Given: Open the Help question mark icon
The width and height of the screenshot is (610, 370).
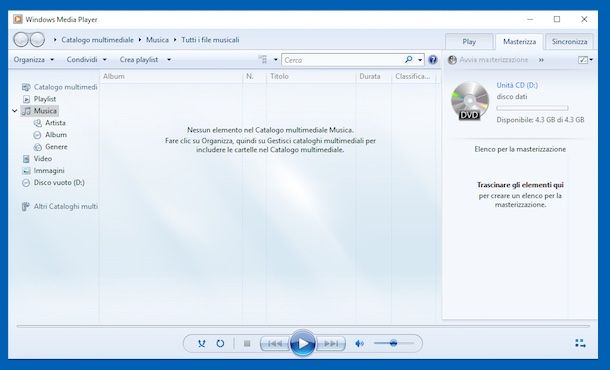Looking at the screenshot, I should click(x=433, y=60).
